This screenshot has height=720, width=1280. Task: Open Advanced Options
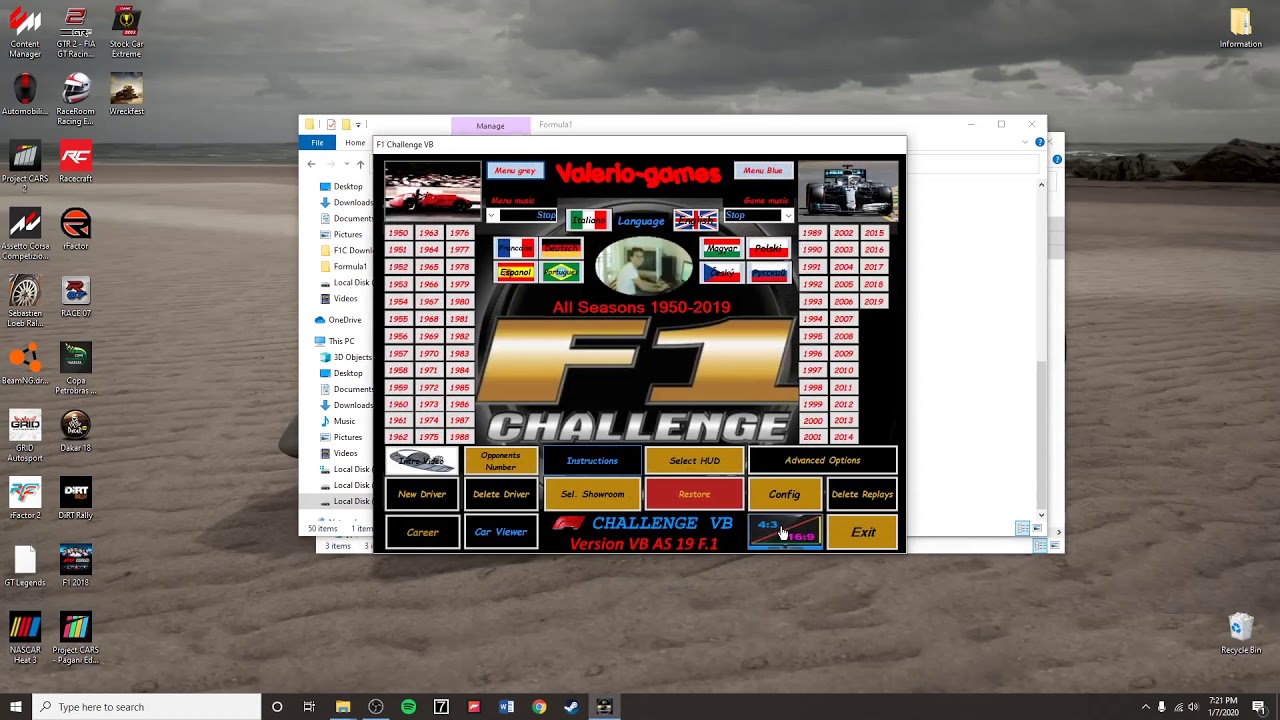coord(823,461)
